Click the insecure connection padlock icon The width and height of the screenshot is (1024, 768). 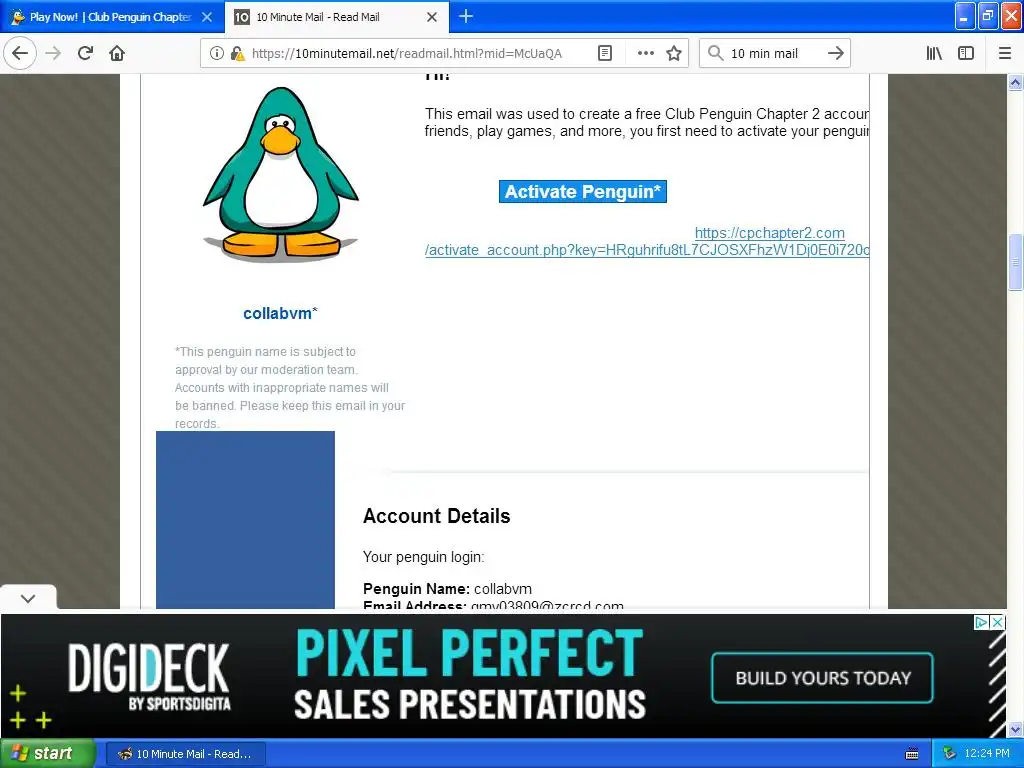pos(236,54)
